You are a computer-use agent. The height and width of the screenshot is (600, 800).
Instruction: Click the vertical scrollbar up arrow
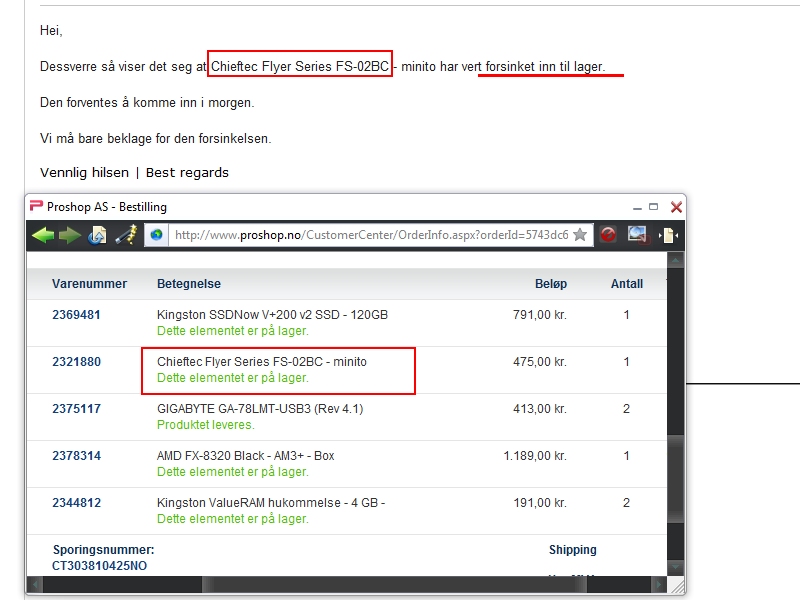click(x=675, y=261)
